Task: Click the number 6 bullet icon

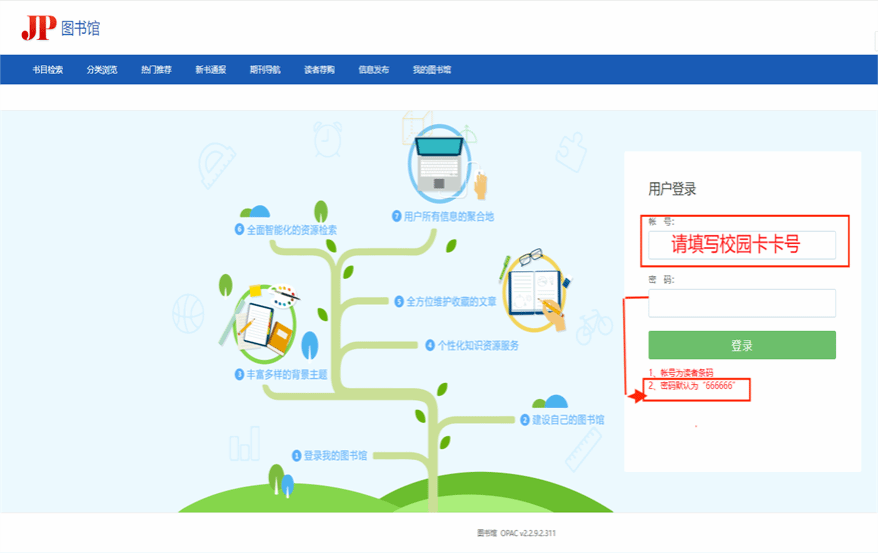Action: click(239, 230)
